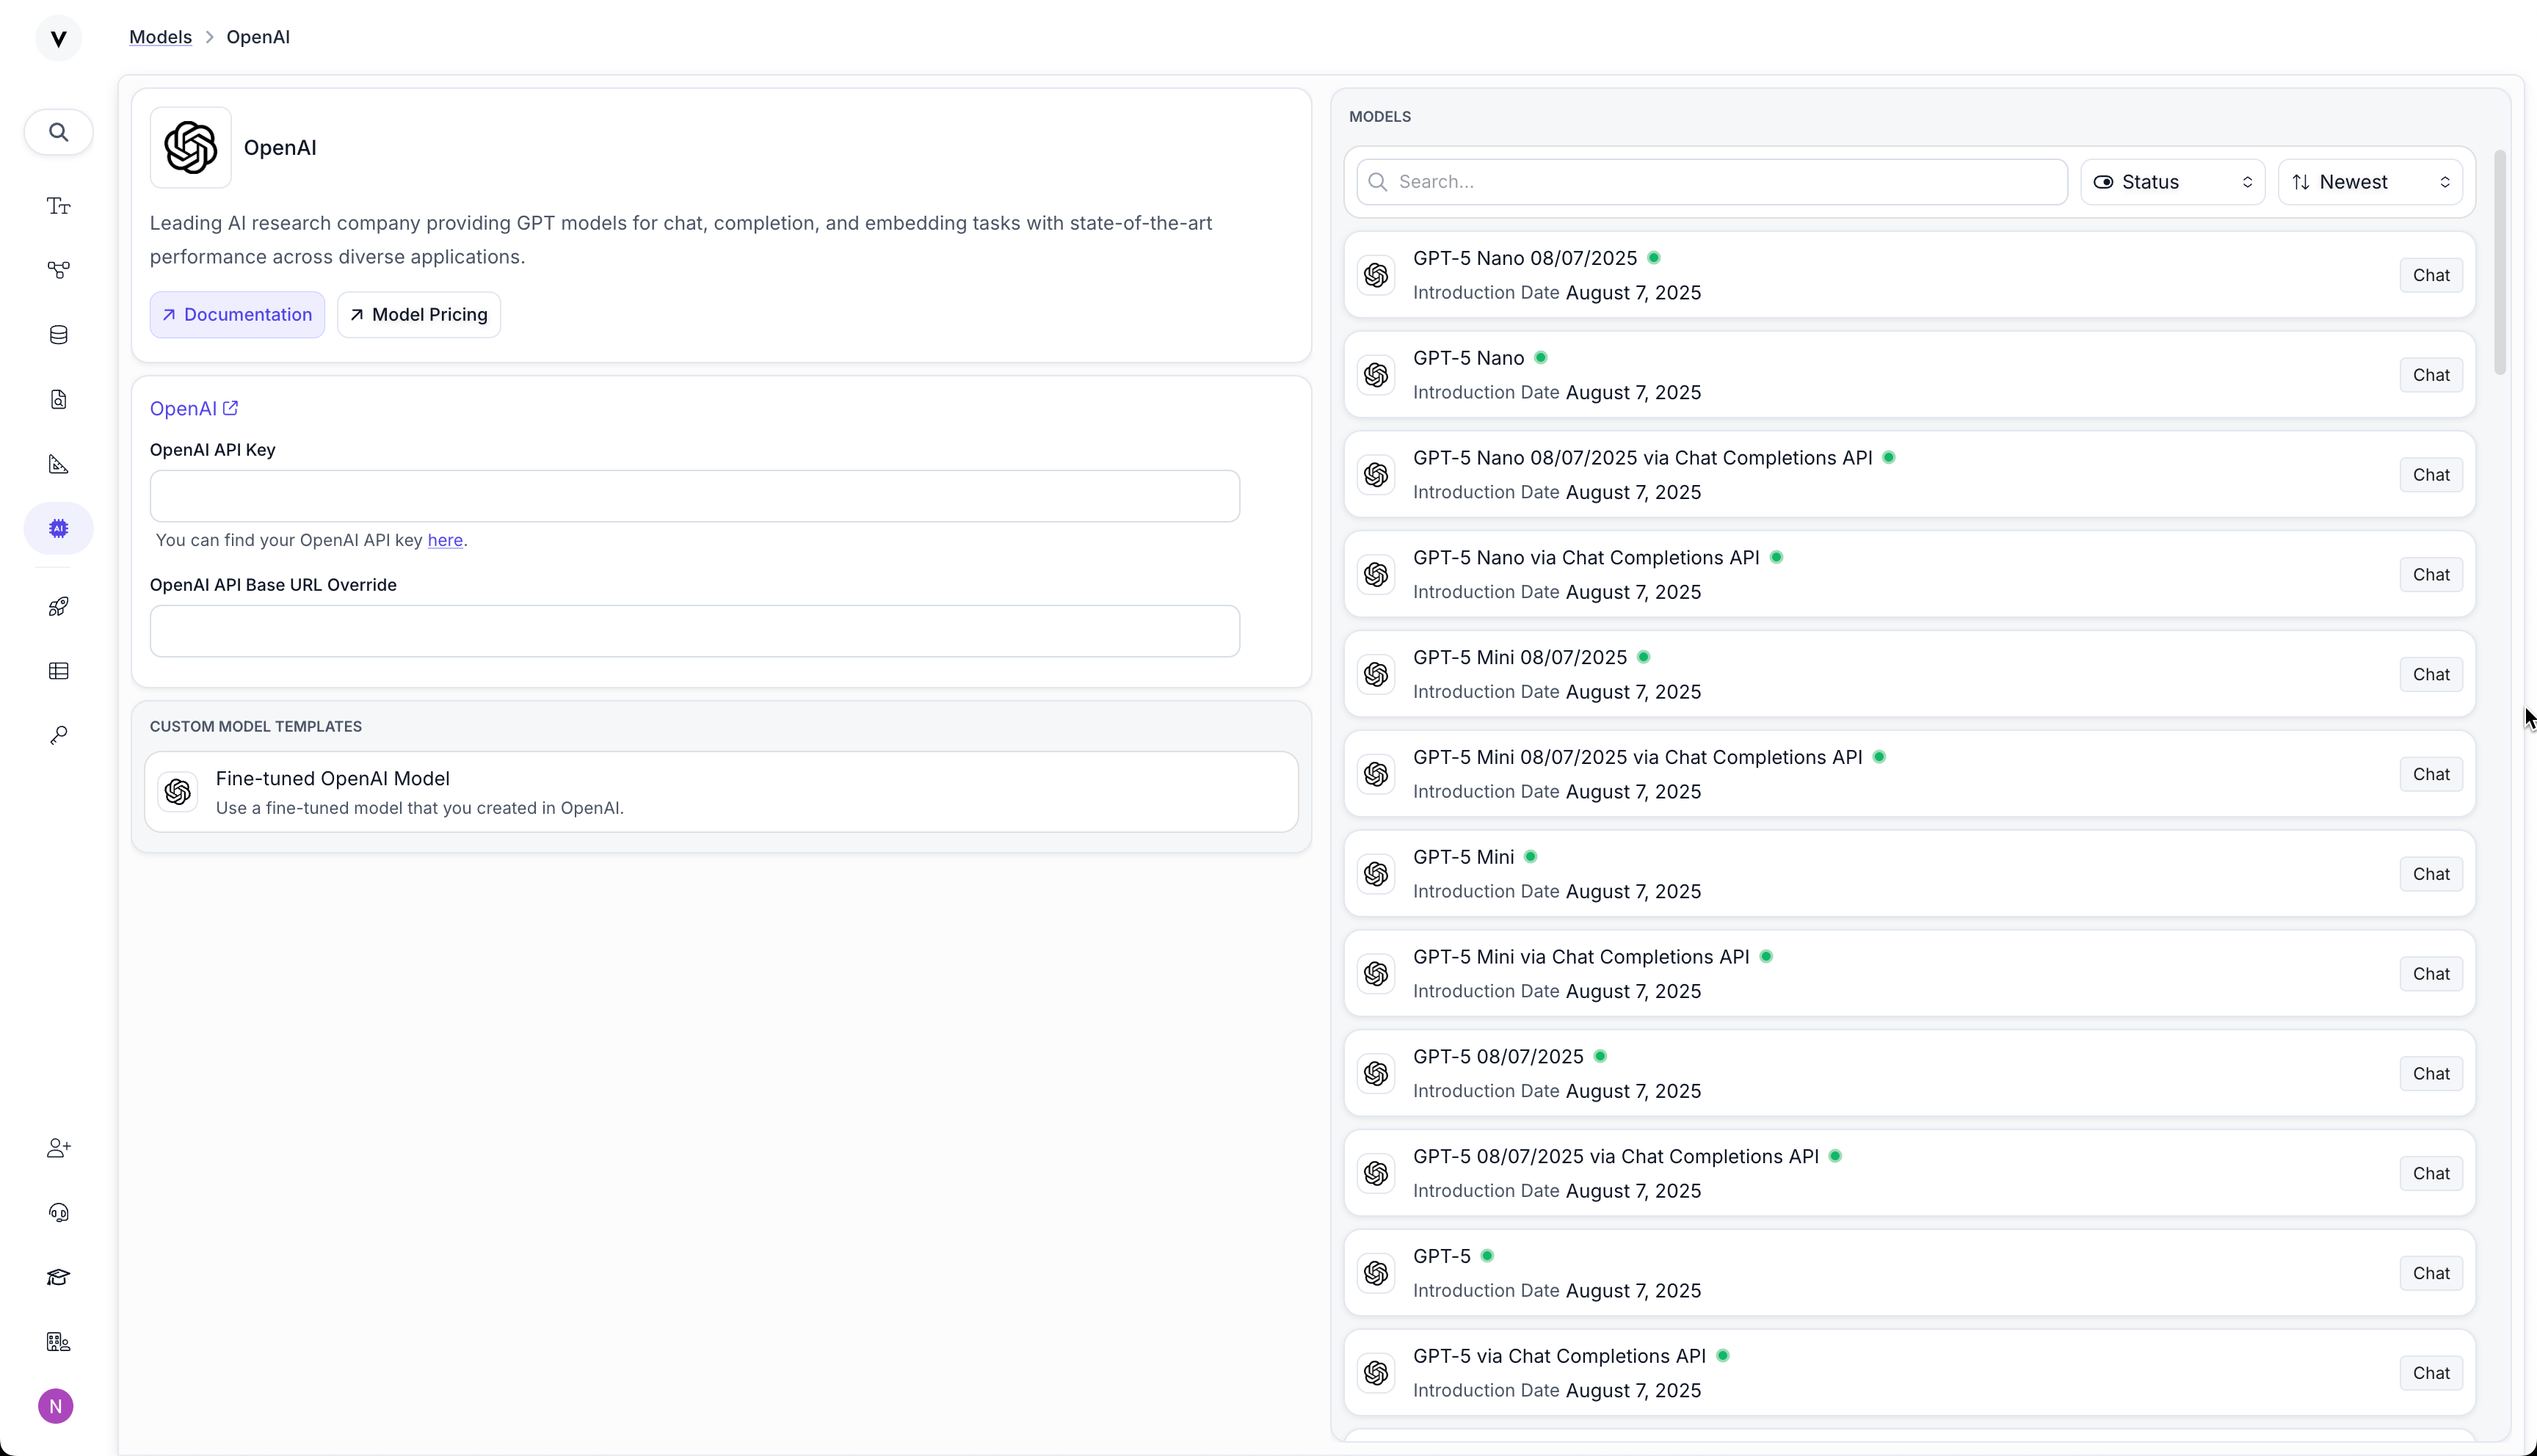This screenshot has height=1456, width=2537.
Task: Click the OpenAI icon on GPT-5 via Chat Completions row
Action: [1376, 1373]
